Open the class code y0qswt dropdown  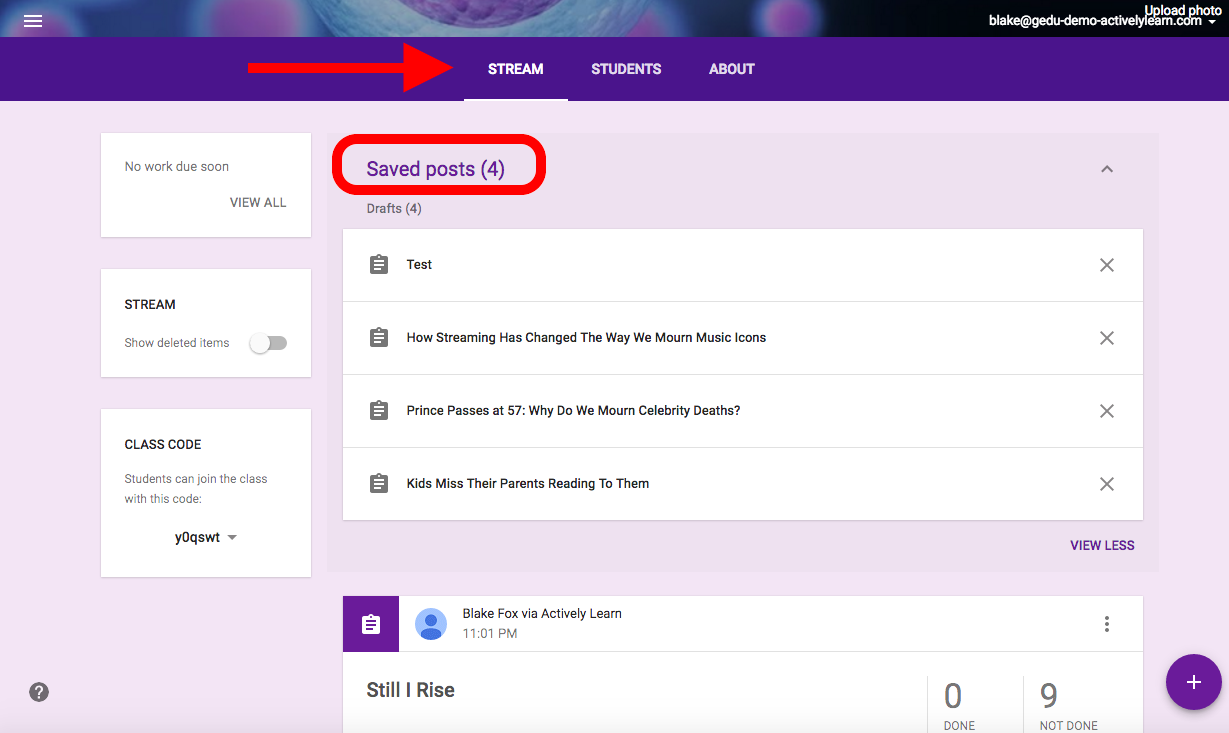click(206, 538)
